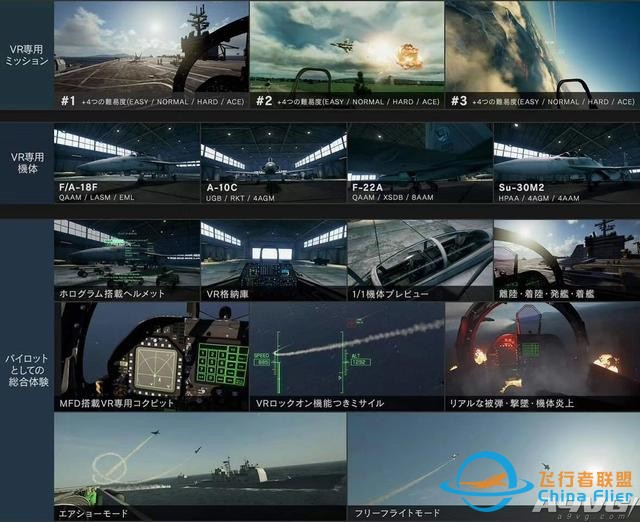640x522 pixels.
Task: Click the MFD搭載VR専用コクピット caption
Action: point(117,403)
